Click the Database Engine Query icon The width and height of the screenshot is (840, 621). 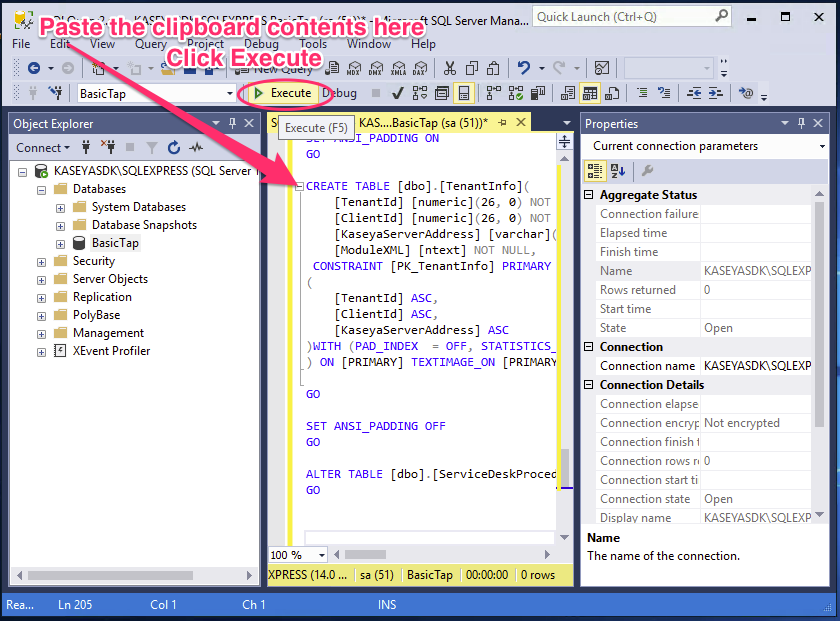[332, 68]
